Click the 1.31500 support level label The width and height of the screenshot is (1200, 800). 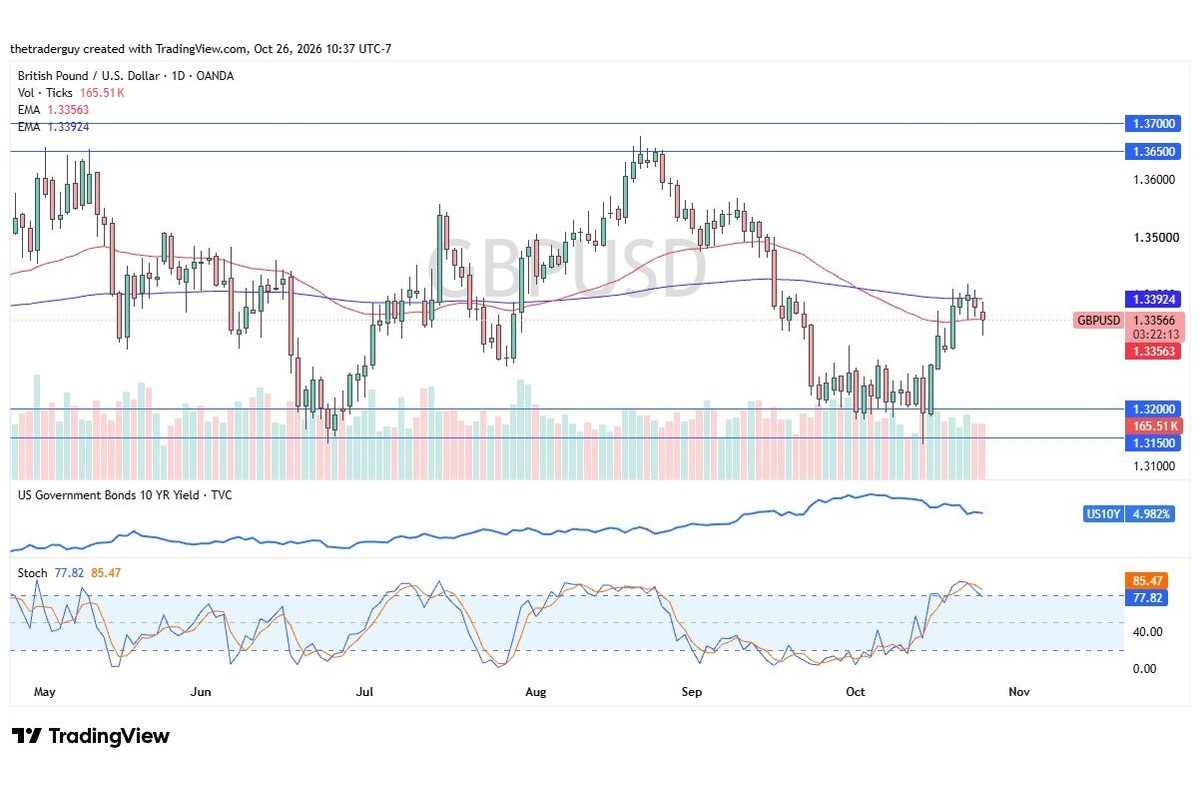(x=1155, y=441)
